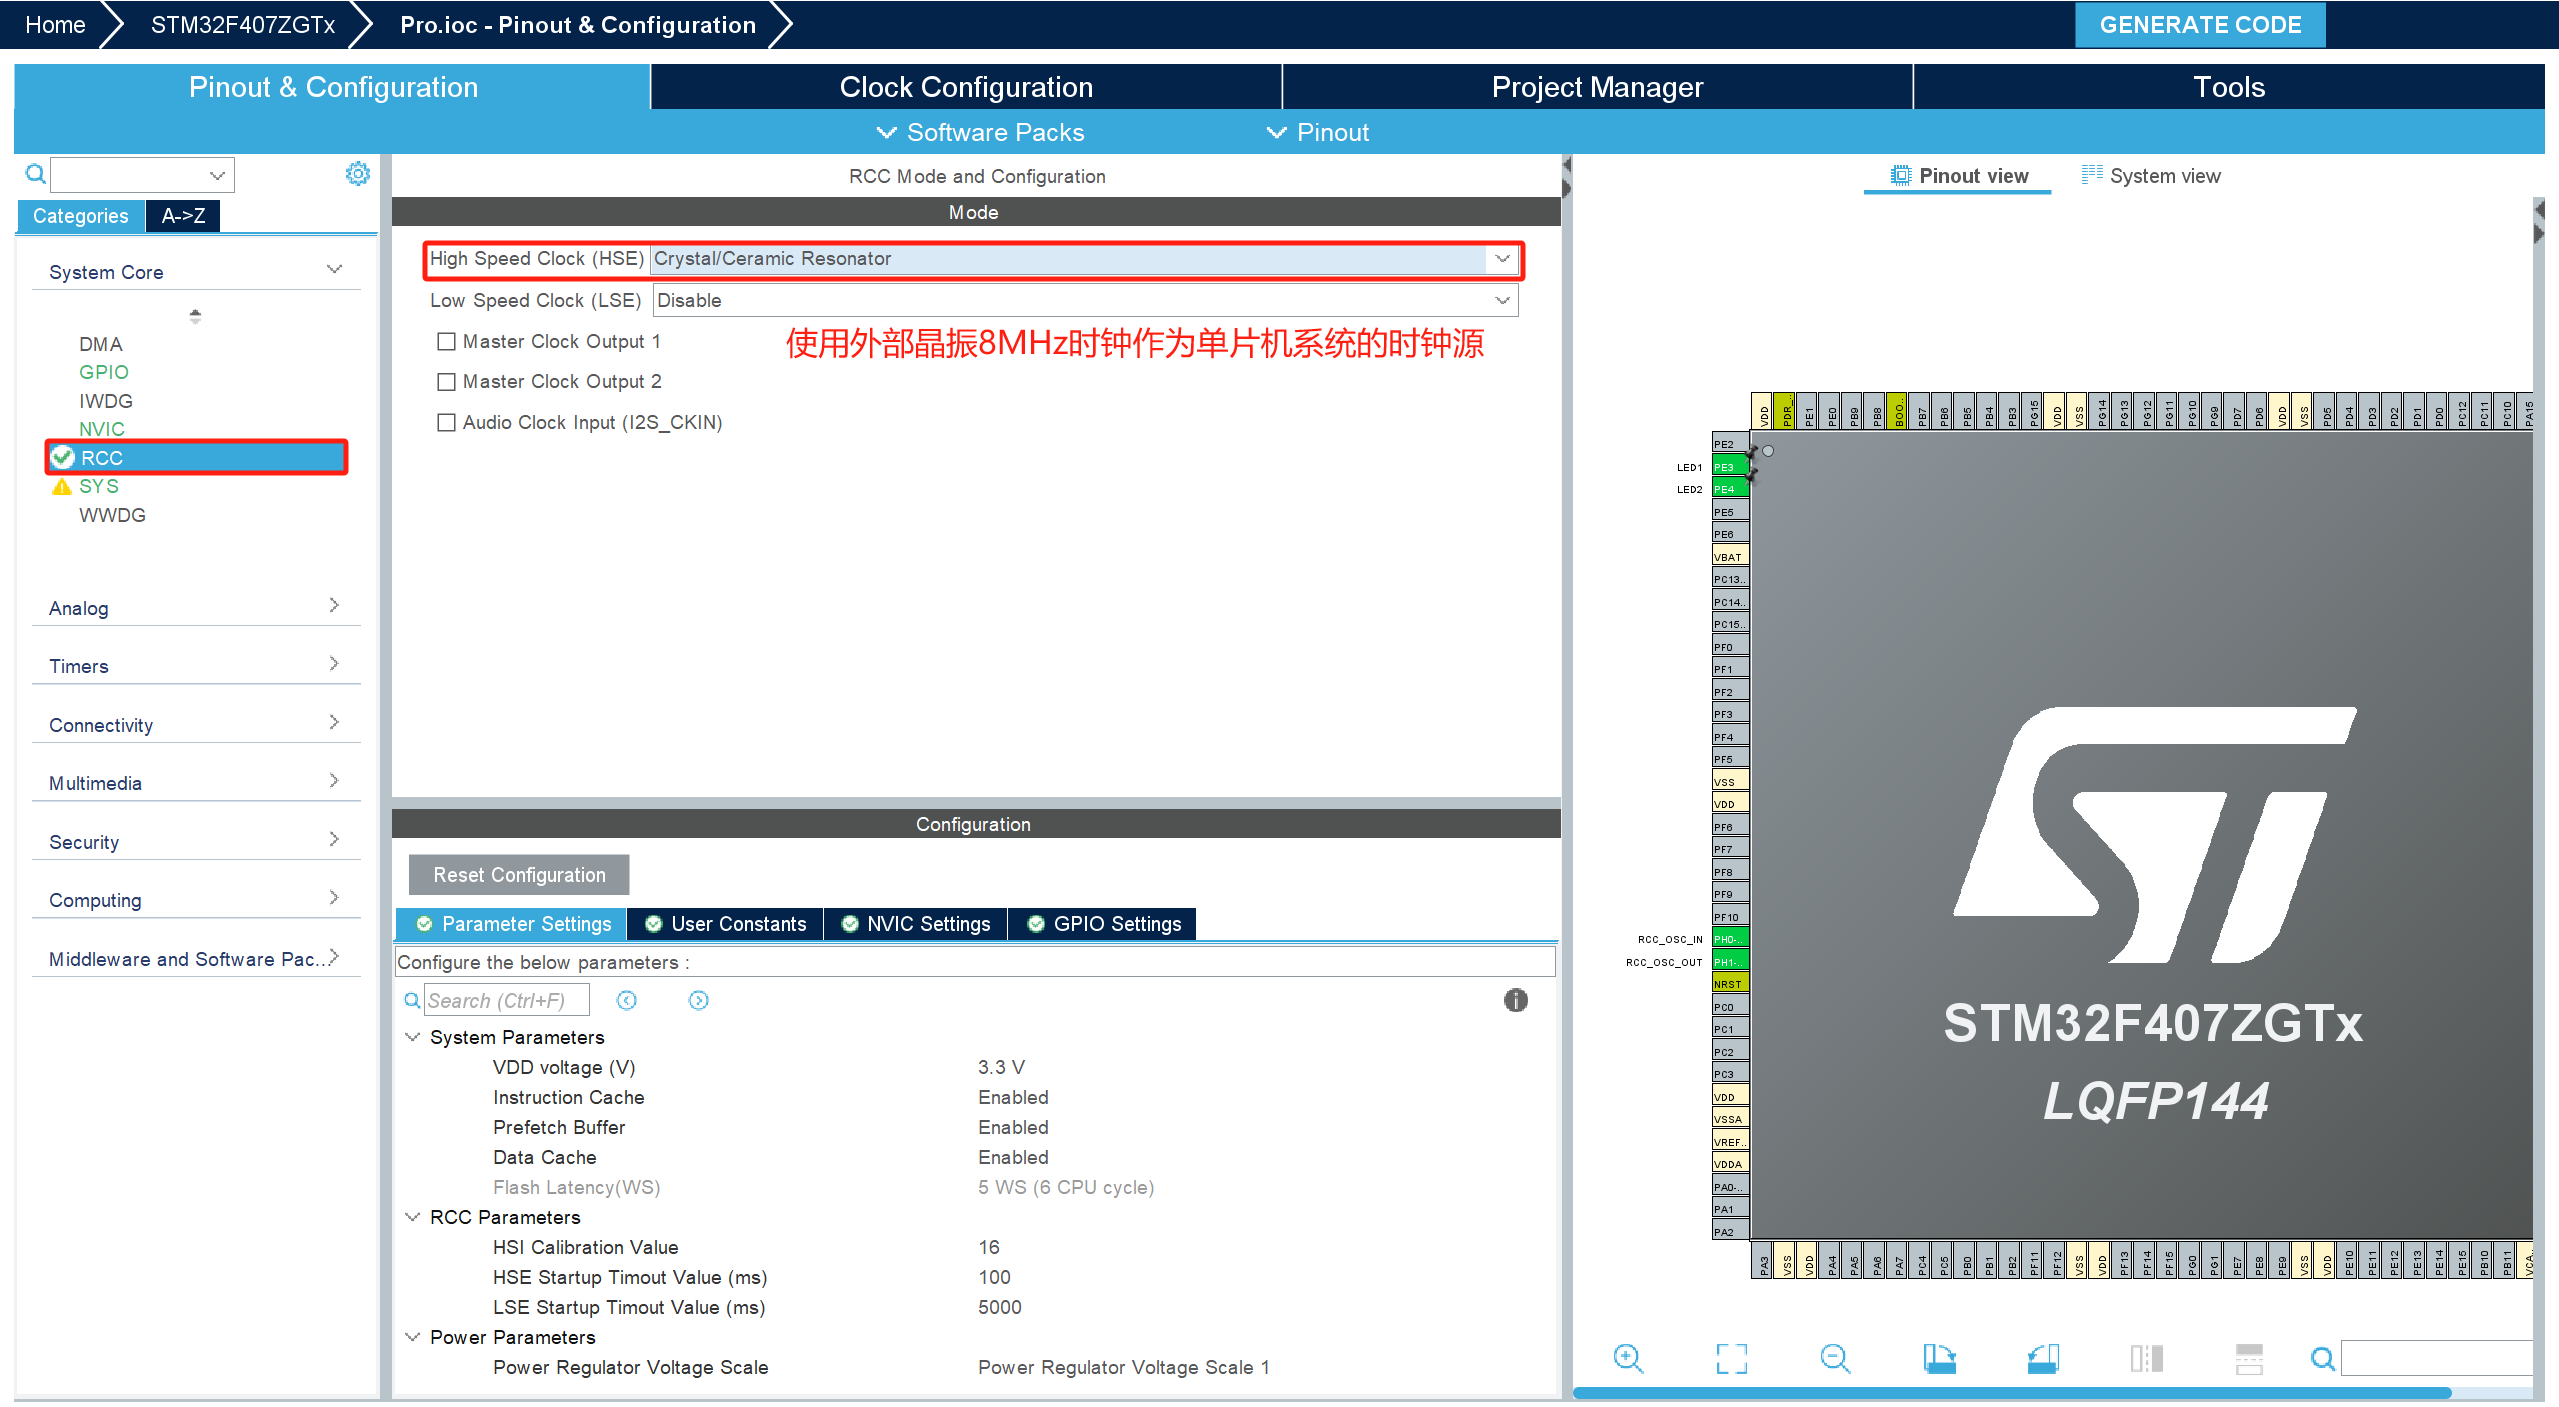Go to Home breadcrumb
Screen dimensions: 2559x1407
pyautogui.click(x=55, y=25)
